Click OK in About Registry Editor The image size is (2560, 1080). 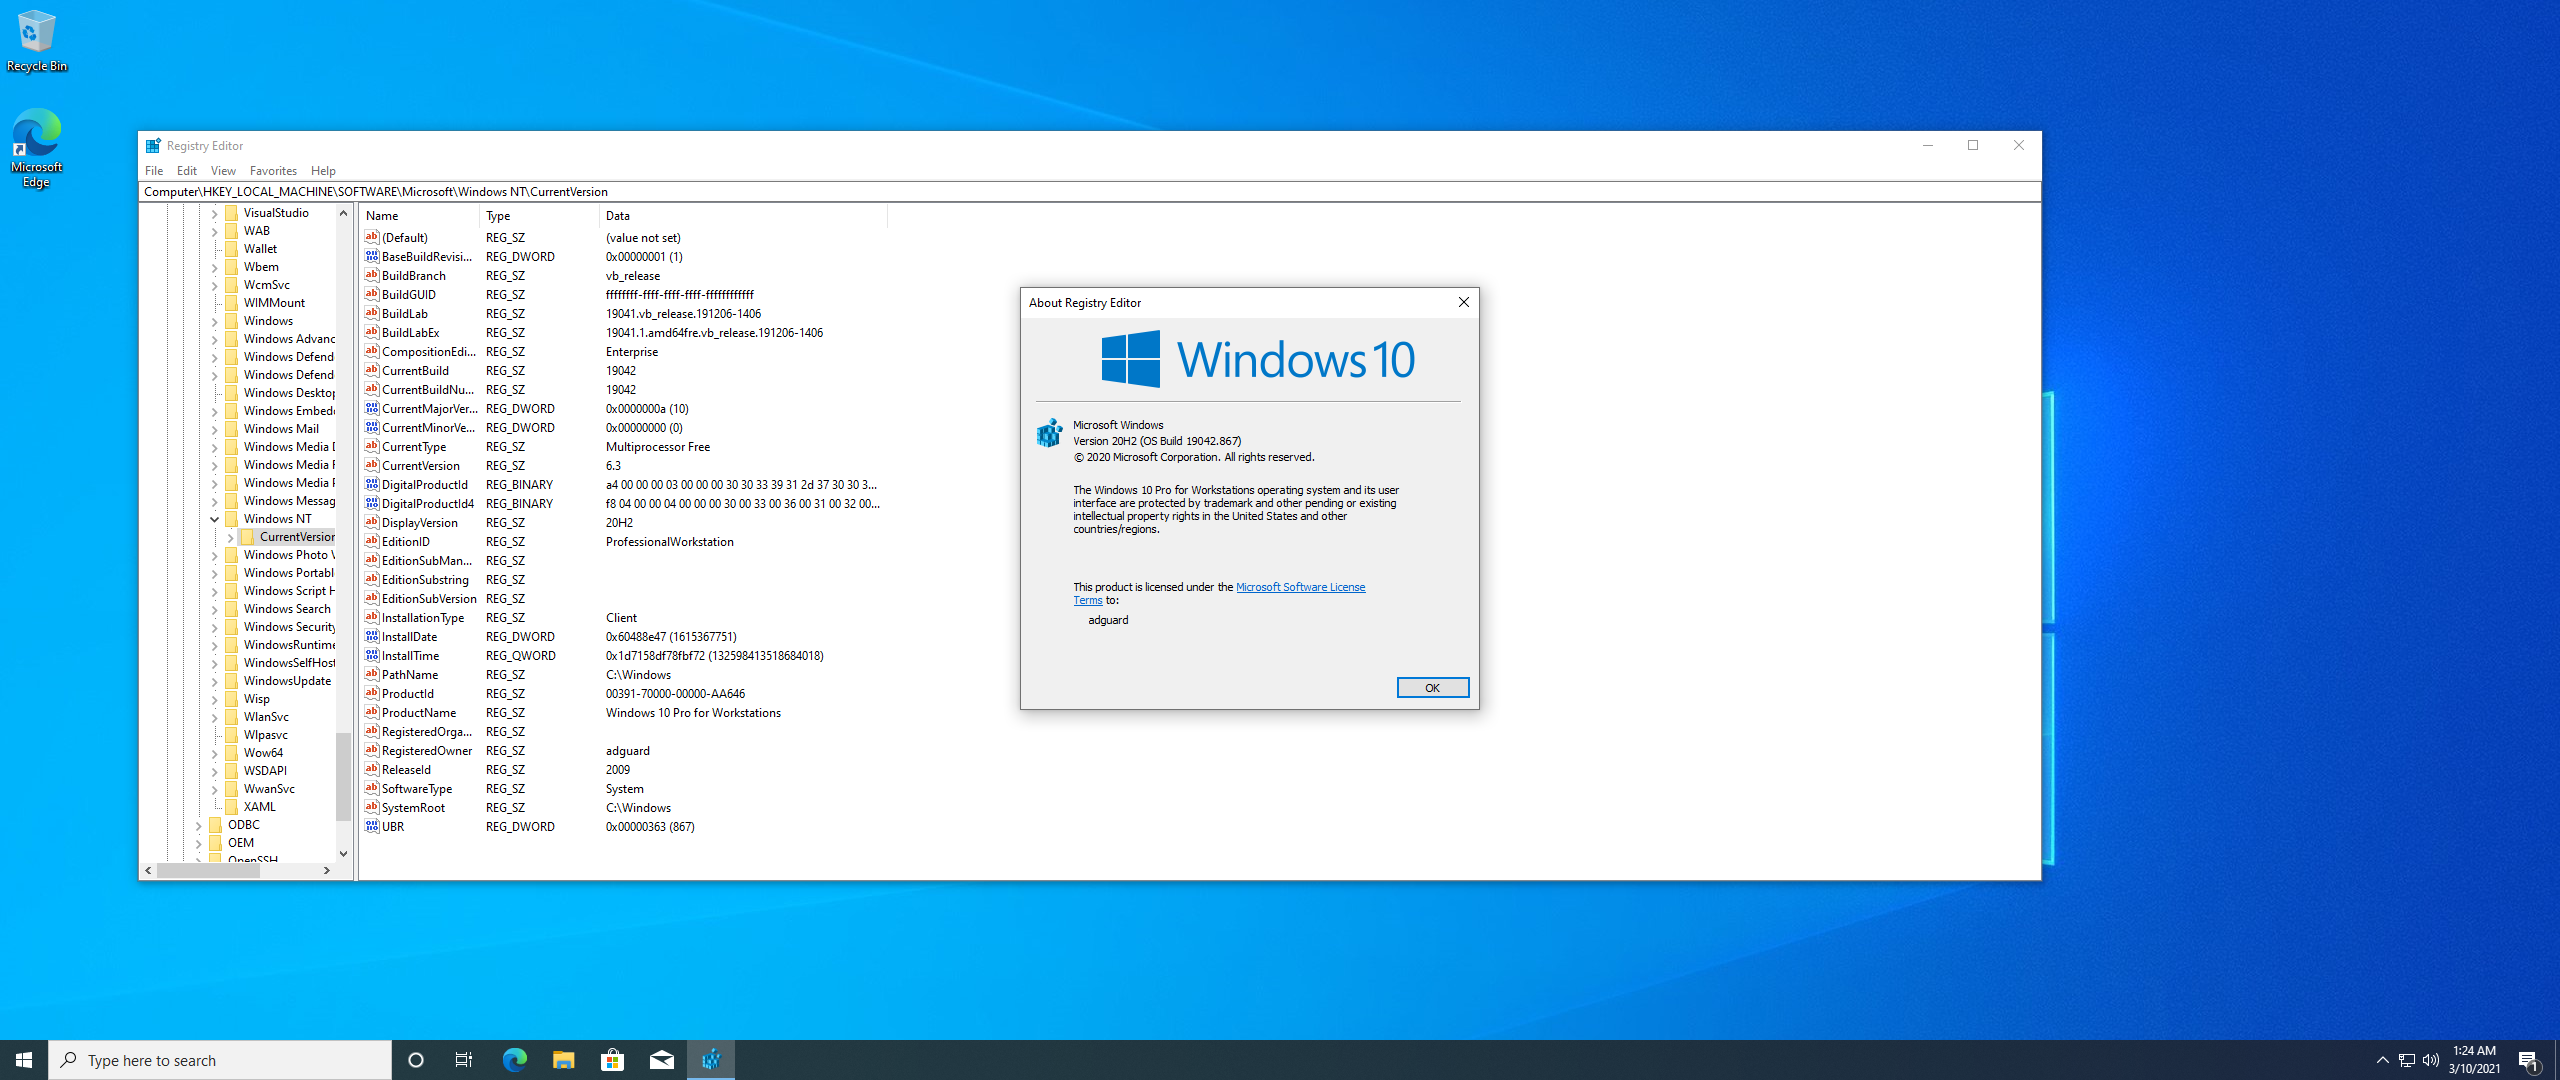[1432, 688]
